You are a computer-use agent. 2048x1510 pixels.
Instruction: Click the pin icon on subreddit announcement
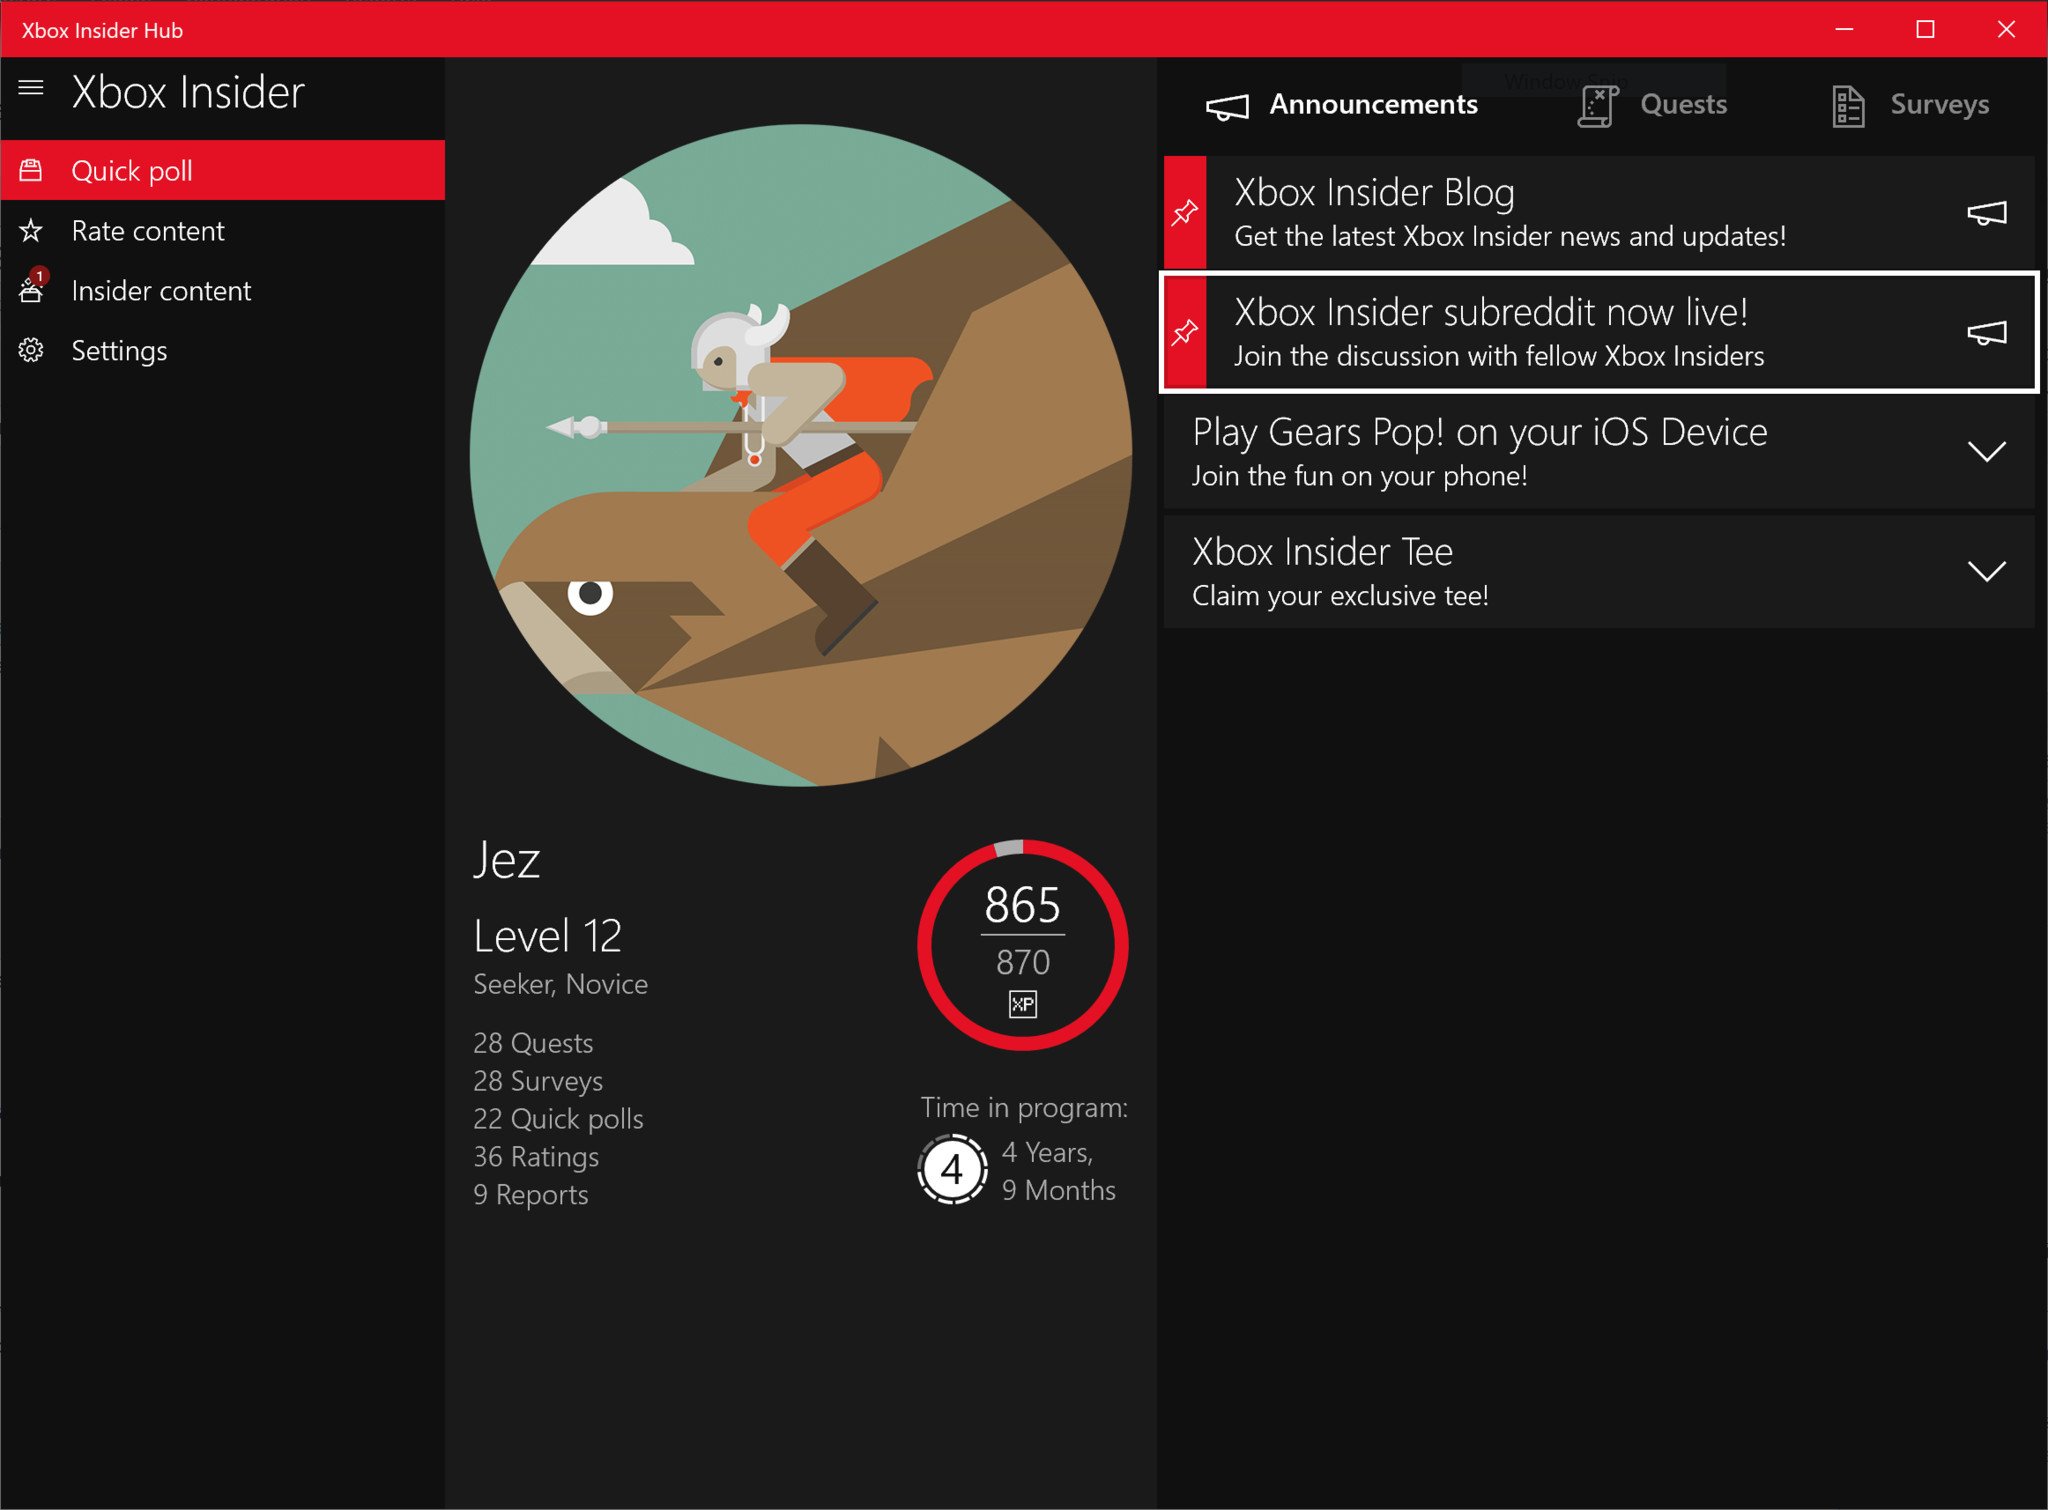tap(1185, 332)
